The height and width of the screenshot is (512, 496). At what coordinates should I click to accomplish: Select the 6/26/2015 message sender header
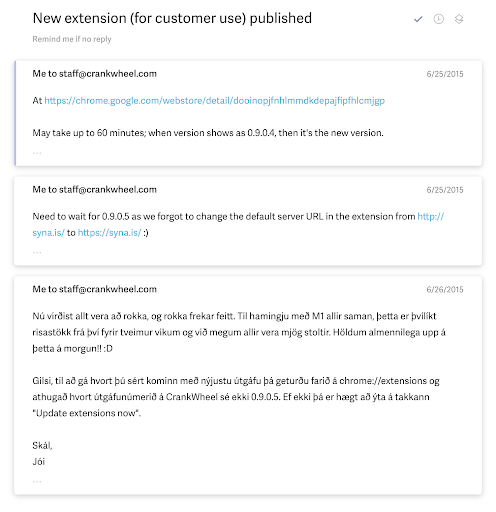coord(94,289)
